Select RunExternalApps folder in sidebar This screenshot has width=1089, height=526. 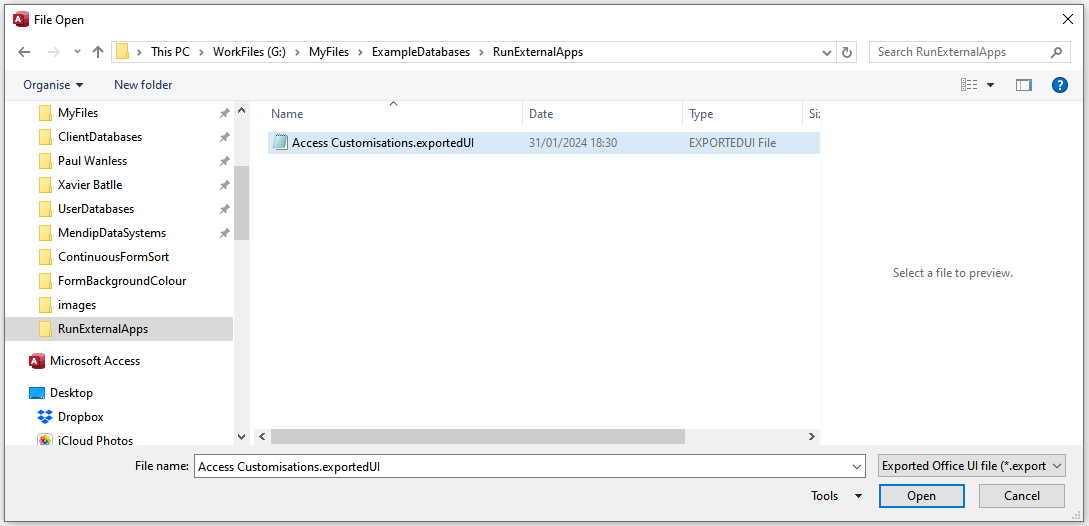(x=119, y=329)
